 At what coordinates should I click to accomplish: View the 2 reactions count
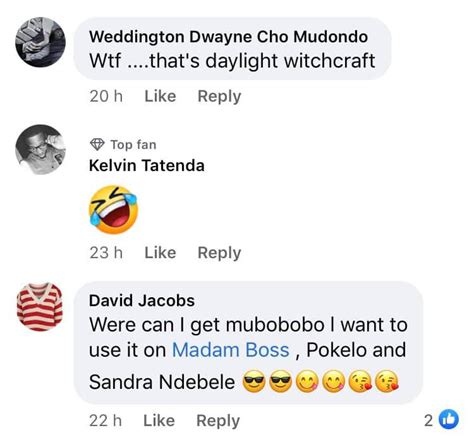(428, 420)
